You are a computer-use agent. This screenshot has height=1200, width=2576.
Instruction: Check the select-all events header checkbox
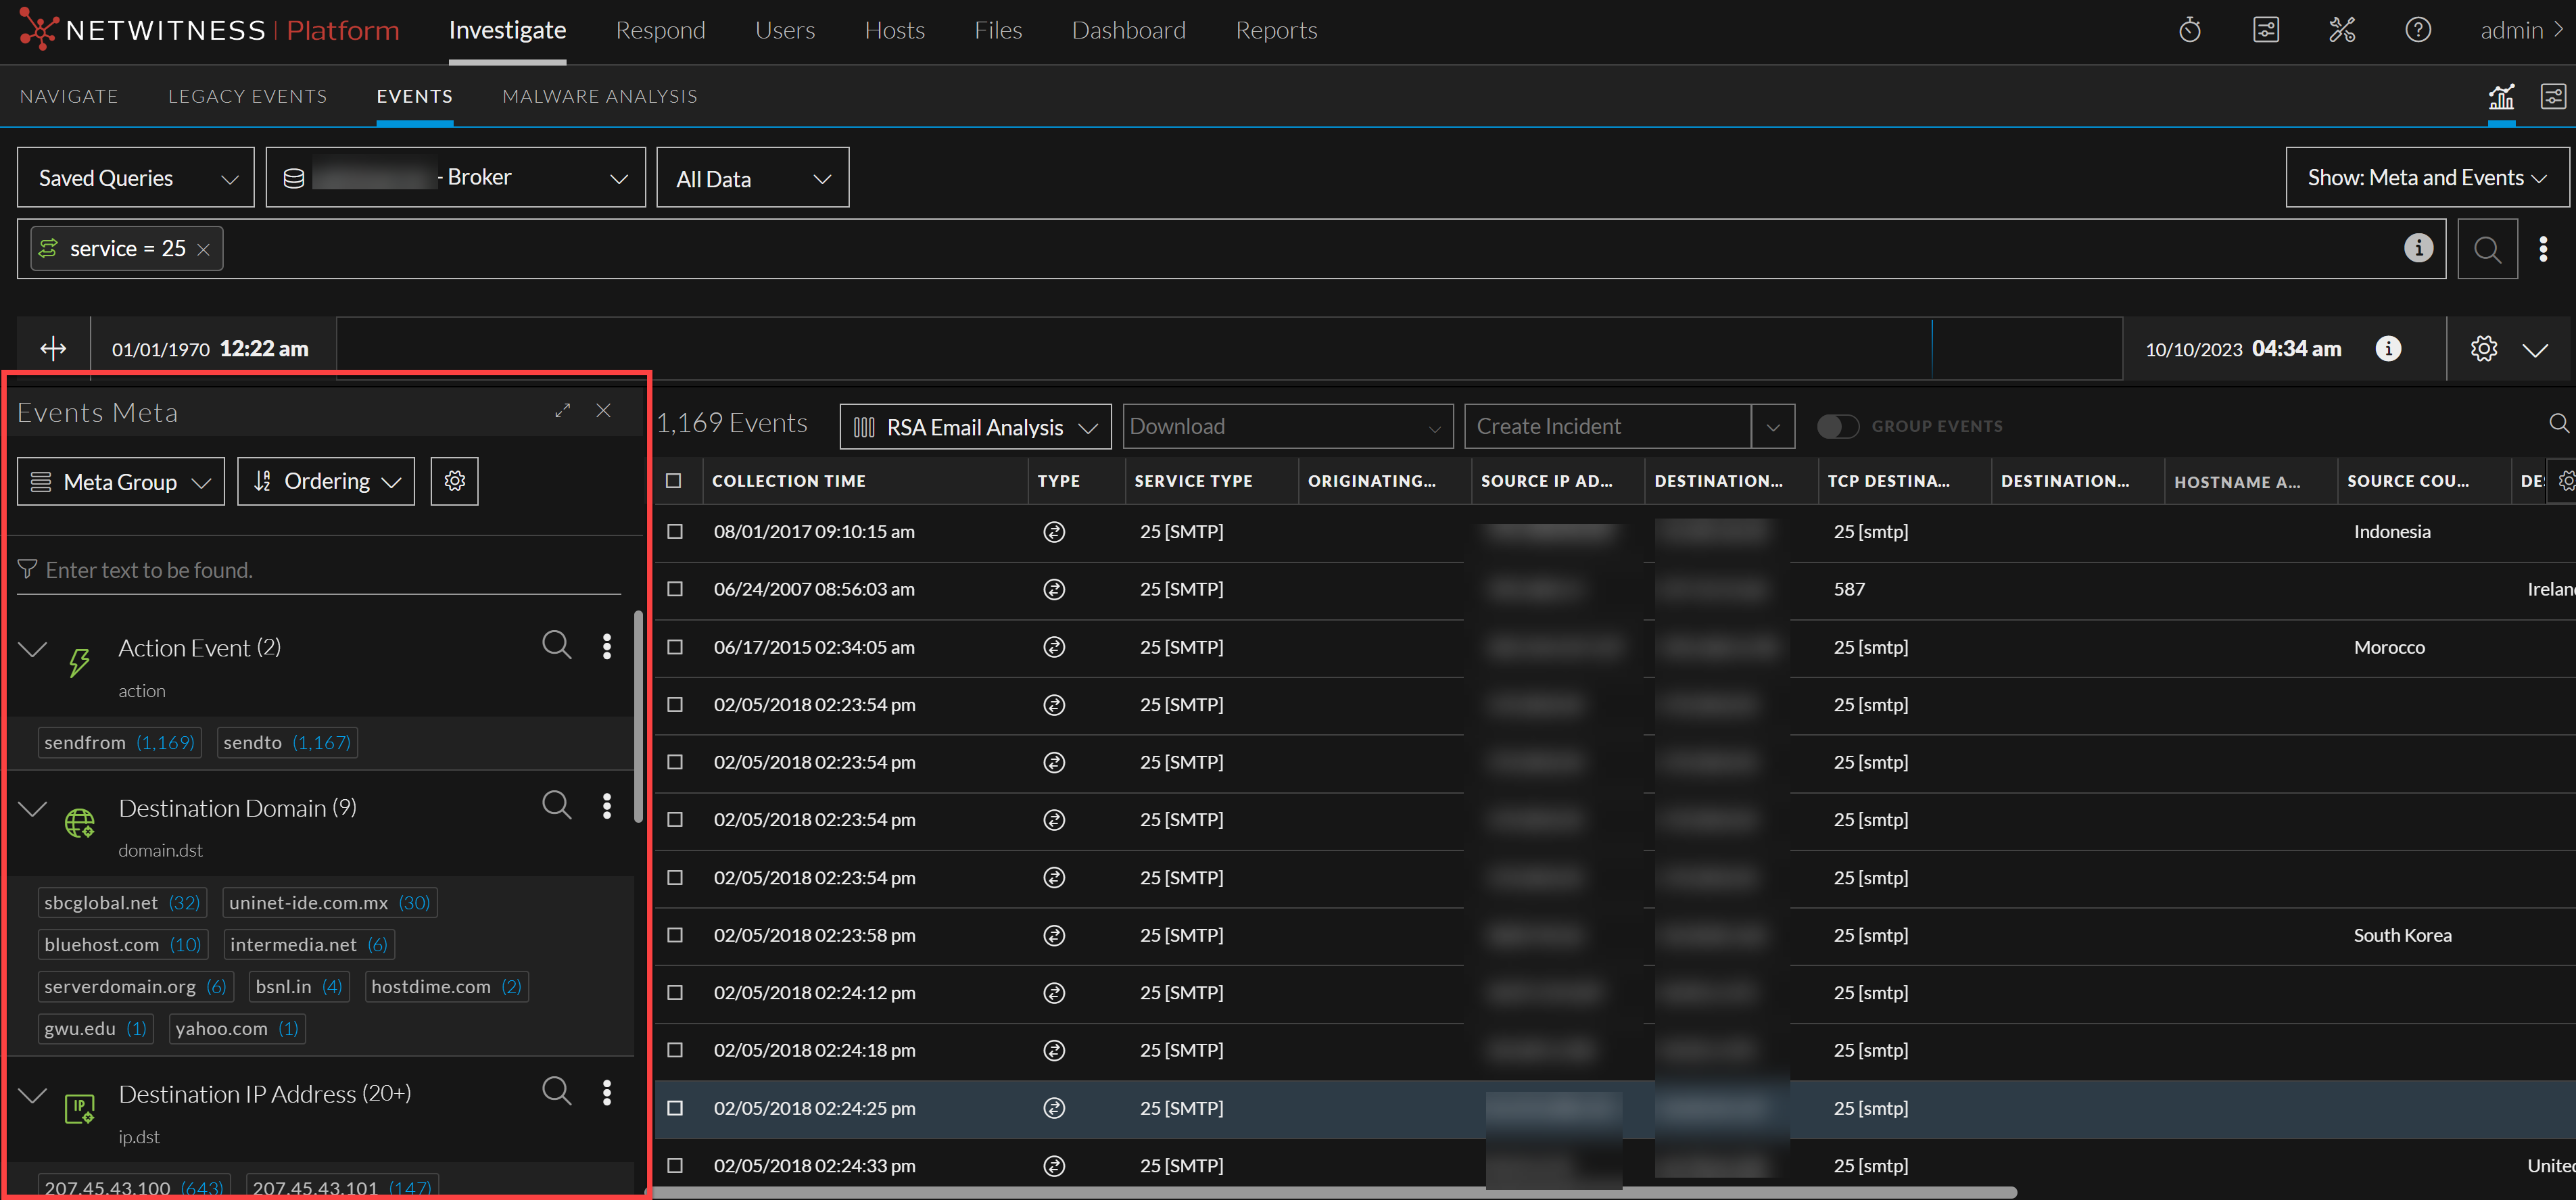[x=674, y=481]
